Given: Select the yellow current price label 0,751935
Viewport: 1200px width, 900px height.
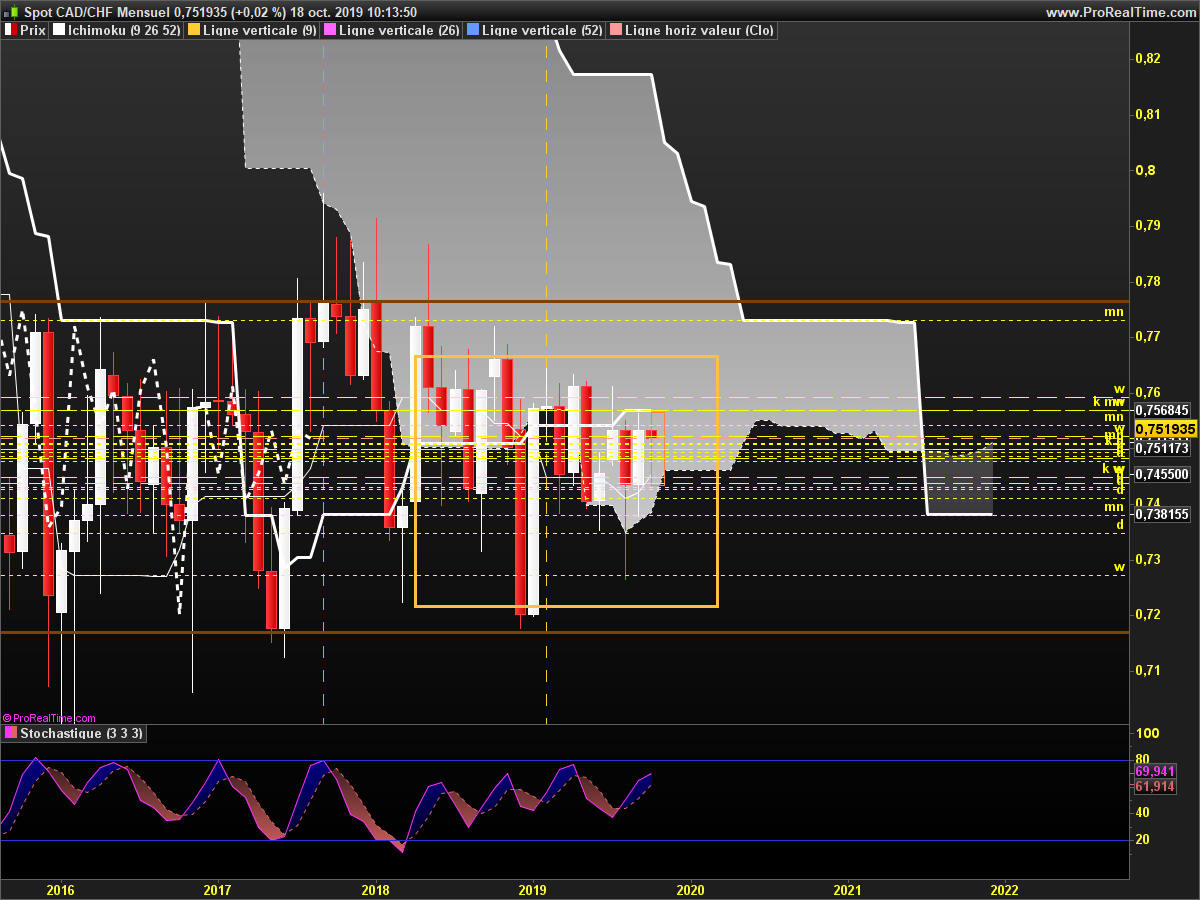Looking at the screenshot, I should (1166, 429).
